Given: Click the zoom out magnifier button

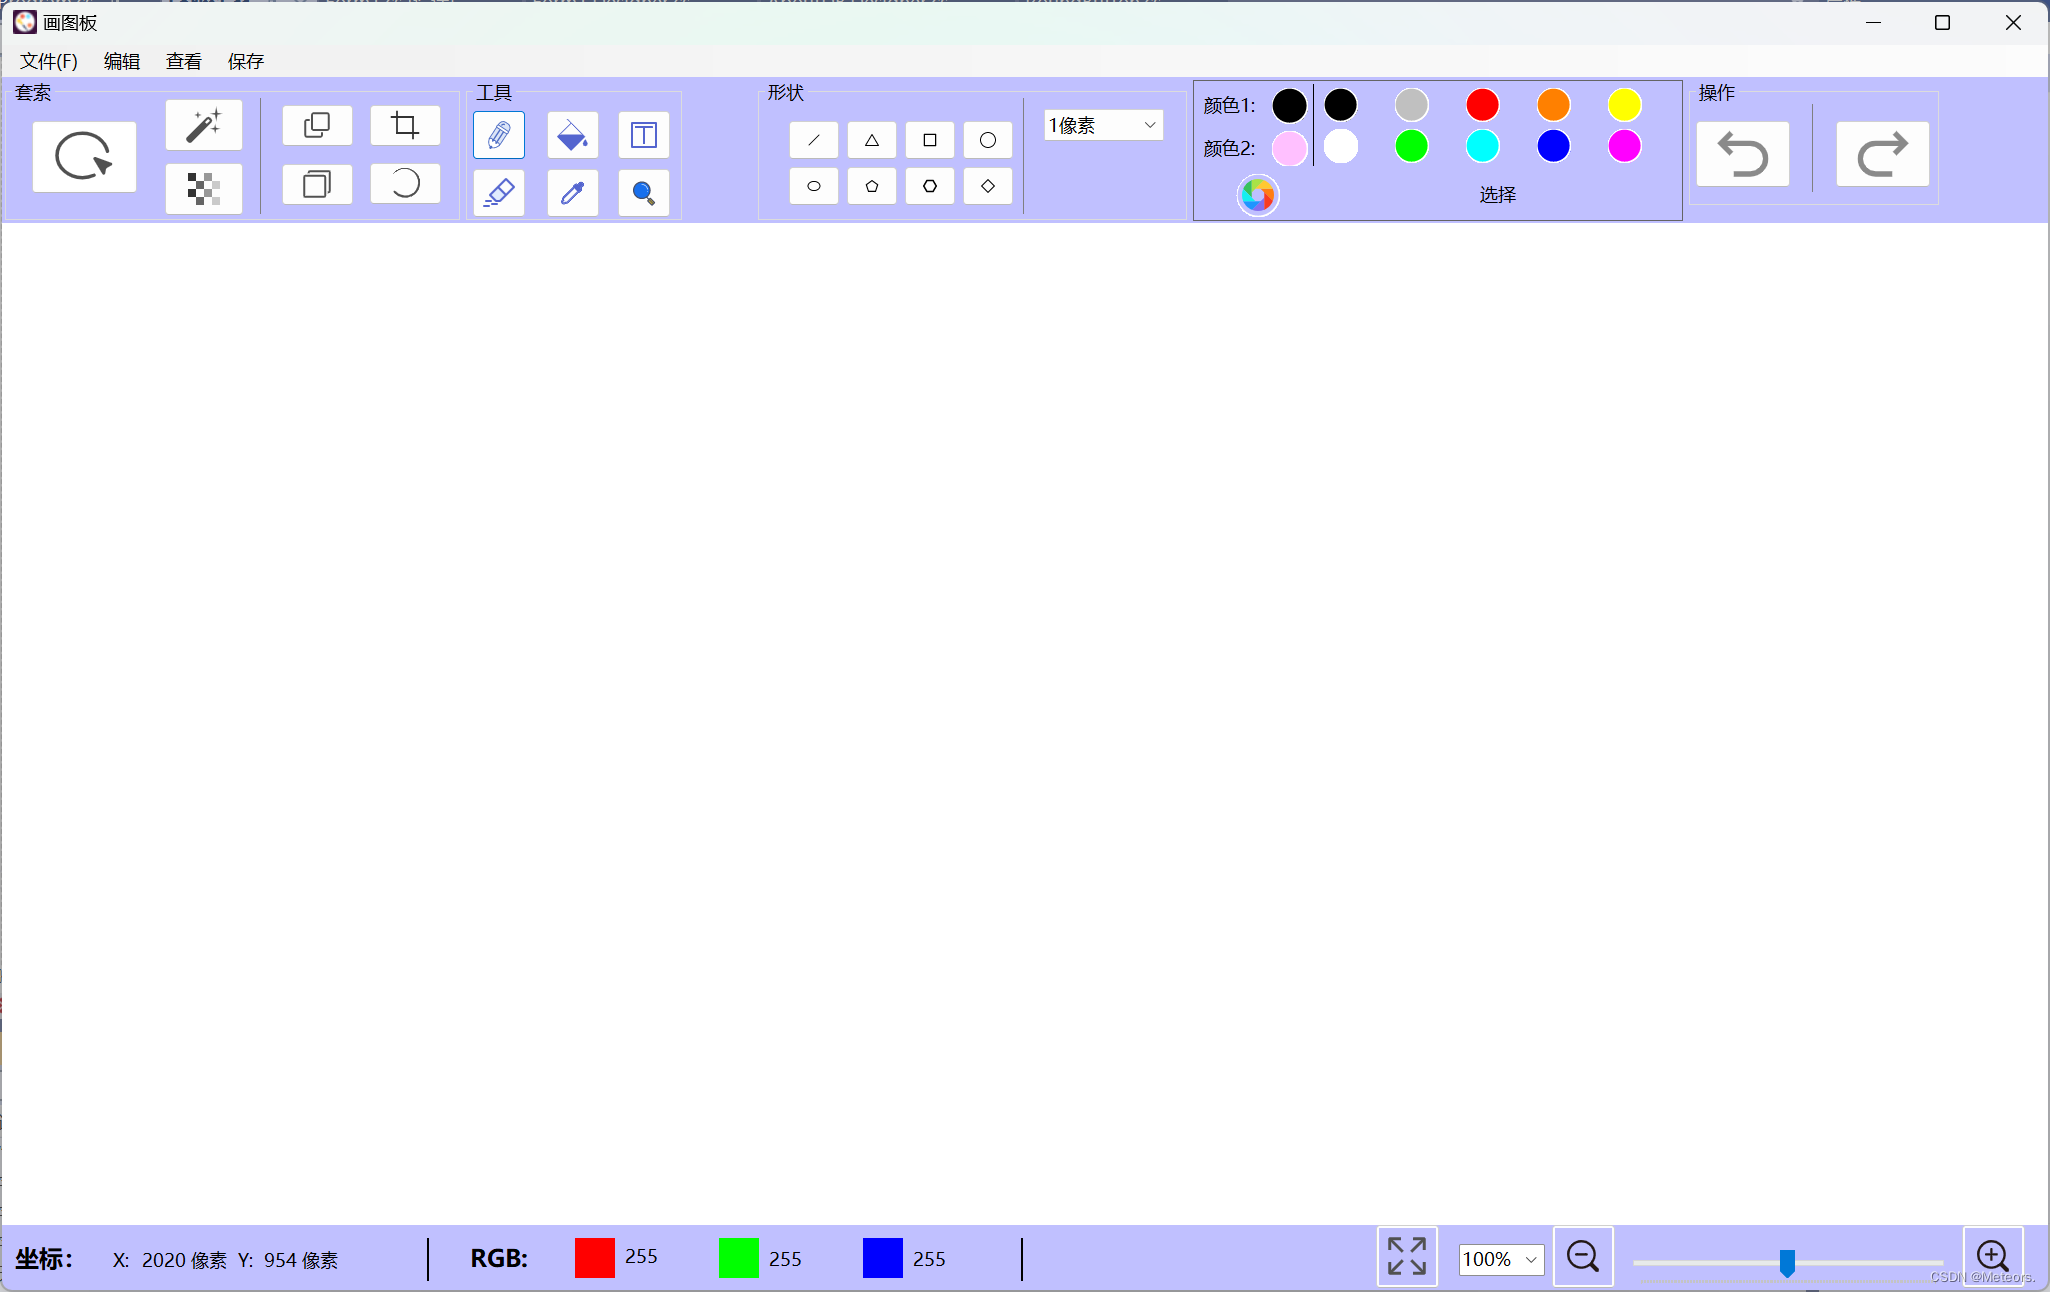Looking at the screenshot, I should point(1583,1256).
